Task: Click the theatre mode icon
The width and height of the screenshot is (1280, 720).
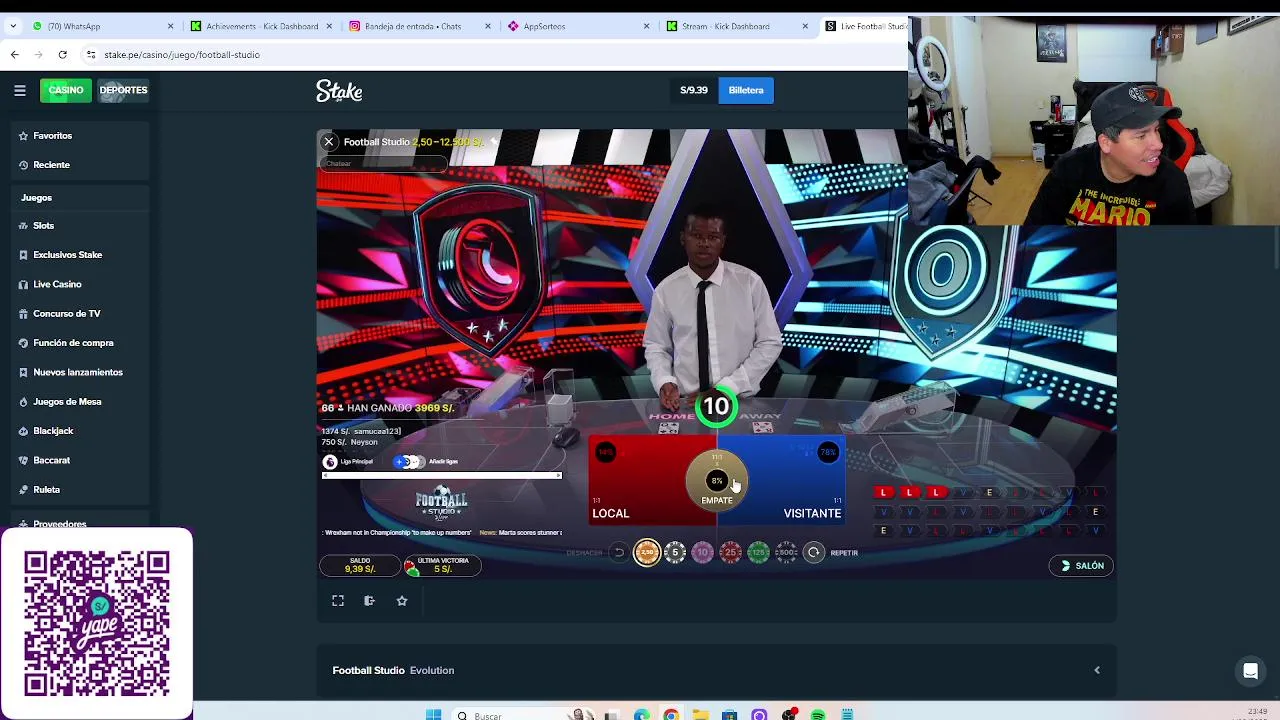Action: (x=370, y=601)
